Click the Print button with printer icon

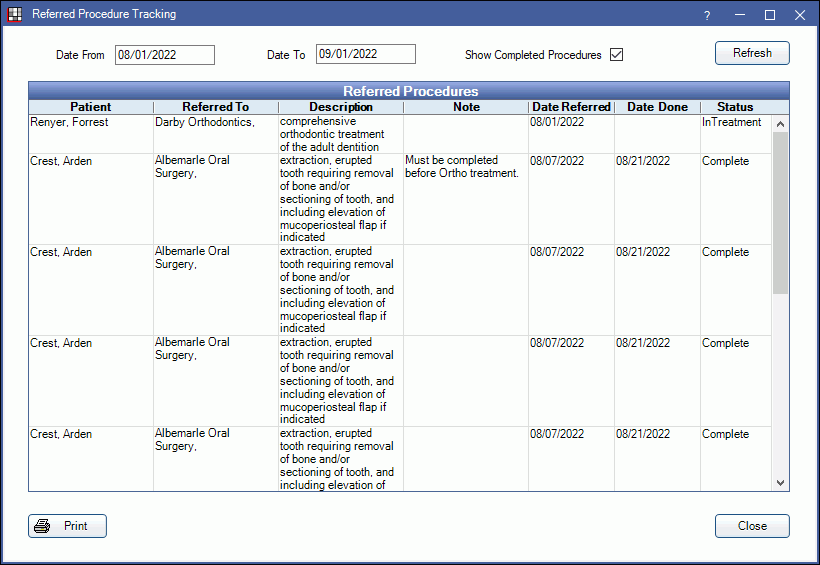click(x=67, y=526)
